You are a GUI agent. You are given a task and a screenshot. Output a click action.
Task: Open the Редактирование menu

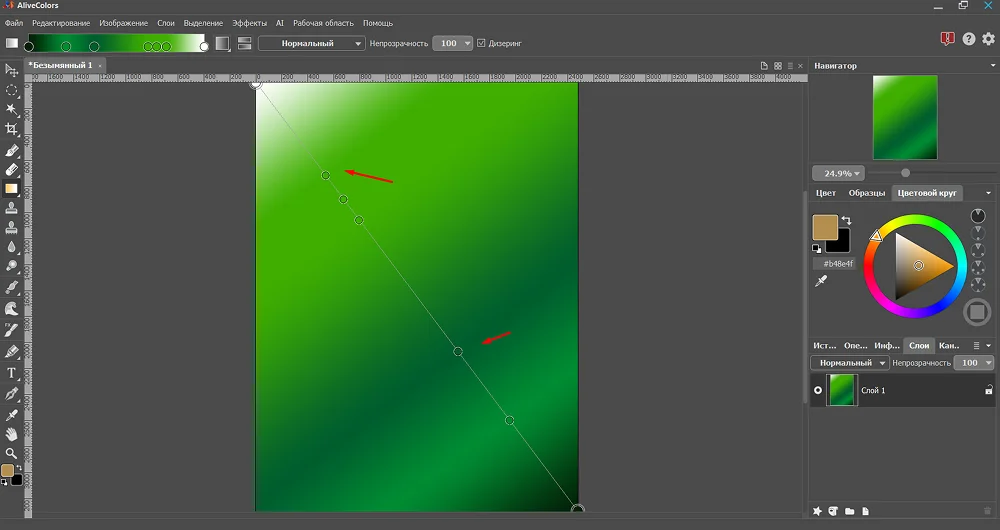61,23
